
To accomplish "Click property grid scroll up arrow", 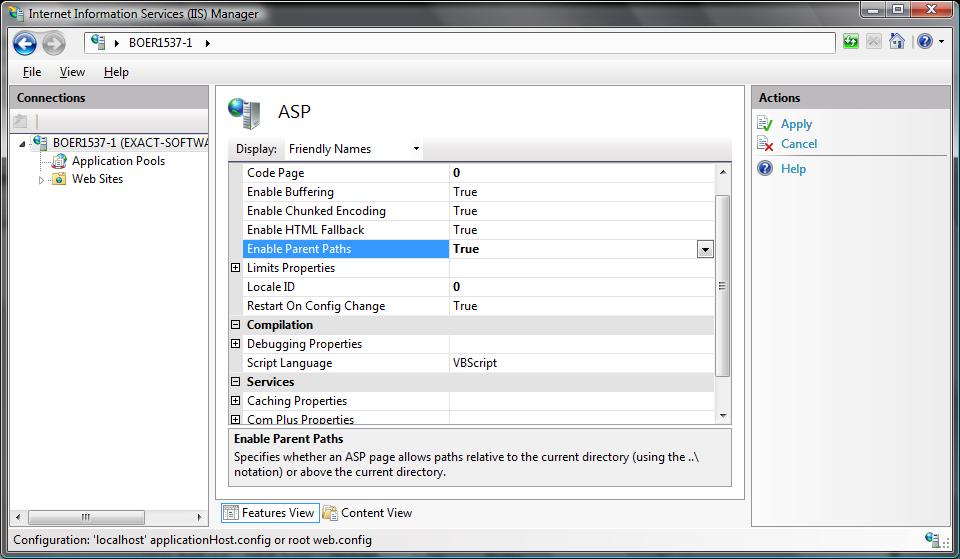I will 723,172.
